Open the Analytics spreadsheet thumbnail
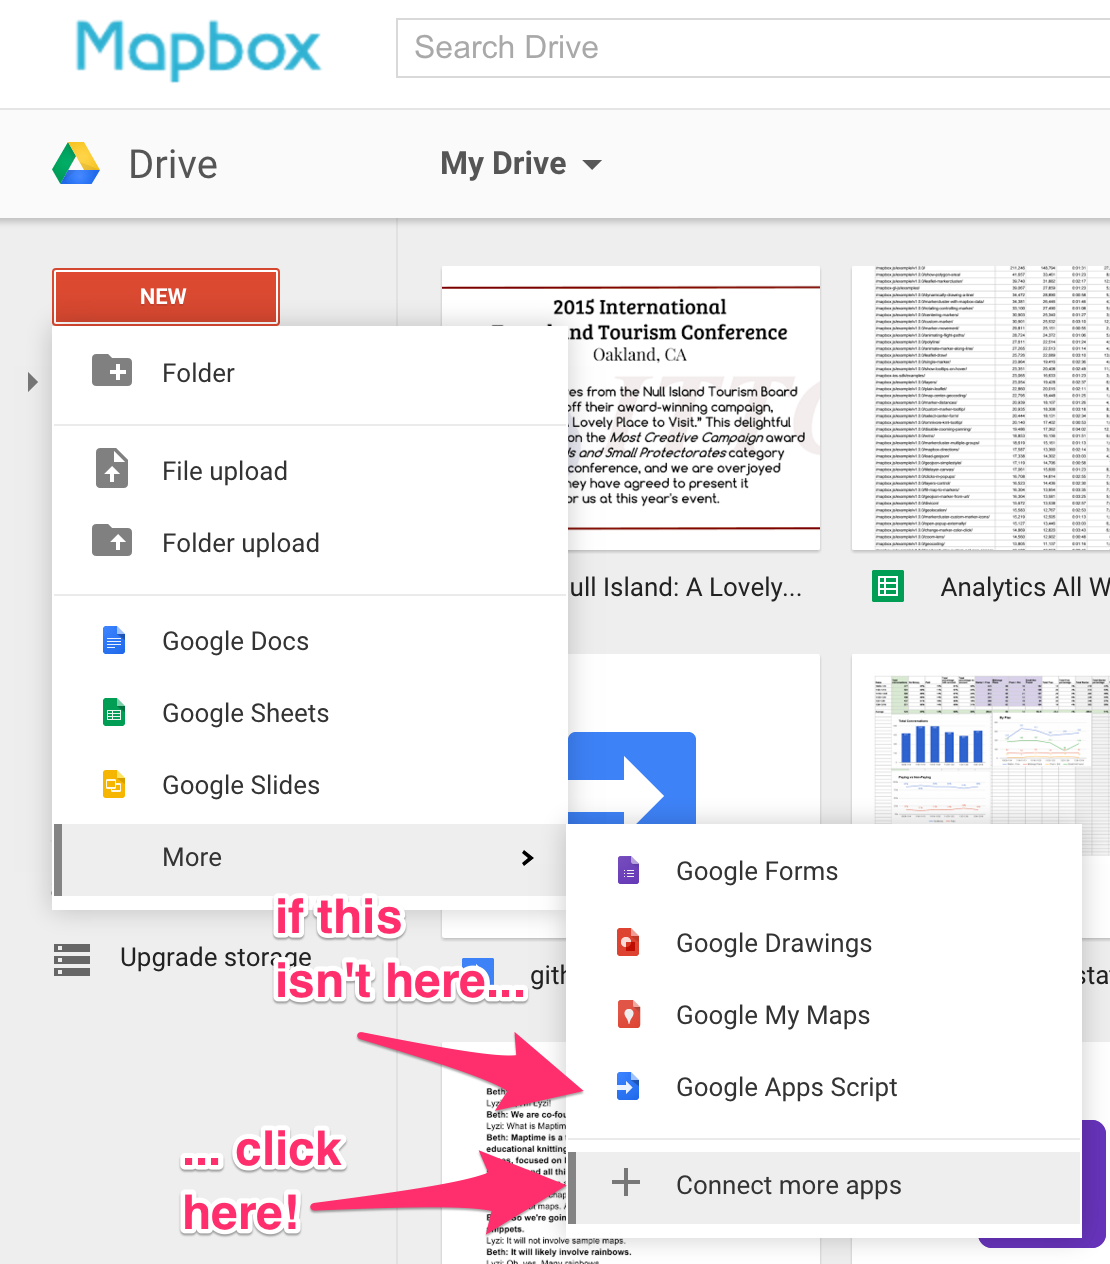The height and width of the screenshot is (1264, 1110). click(x=981, y=408)
